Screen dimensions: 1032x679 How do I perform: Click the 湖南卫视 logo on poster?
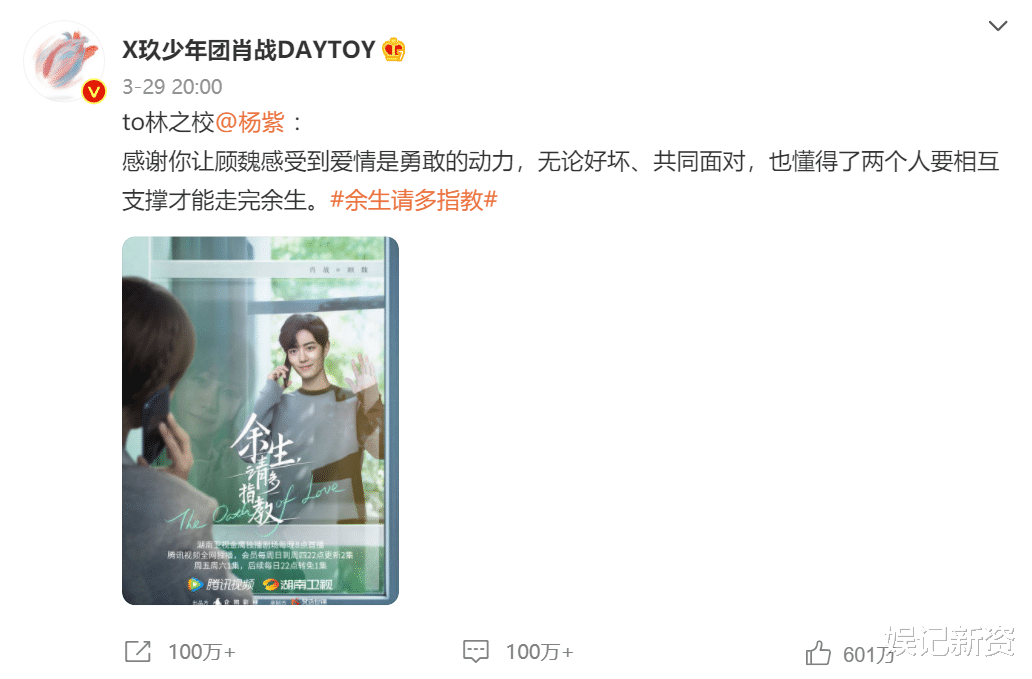tap(297, 584)
